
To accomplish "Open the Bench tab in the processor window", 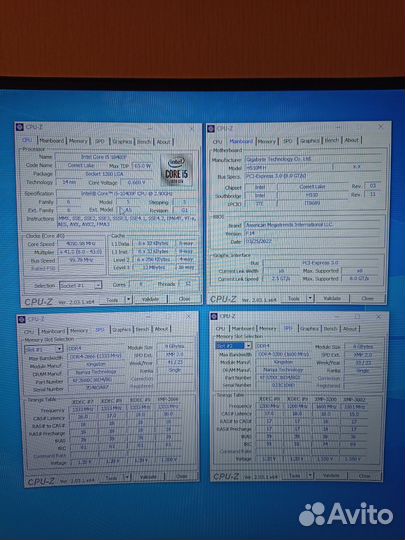I will 144,142.
